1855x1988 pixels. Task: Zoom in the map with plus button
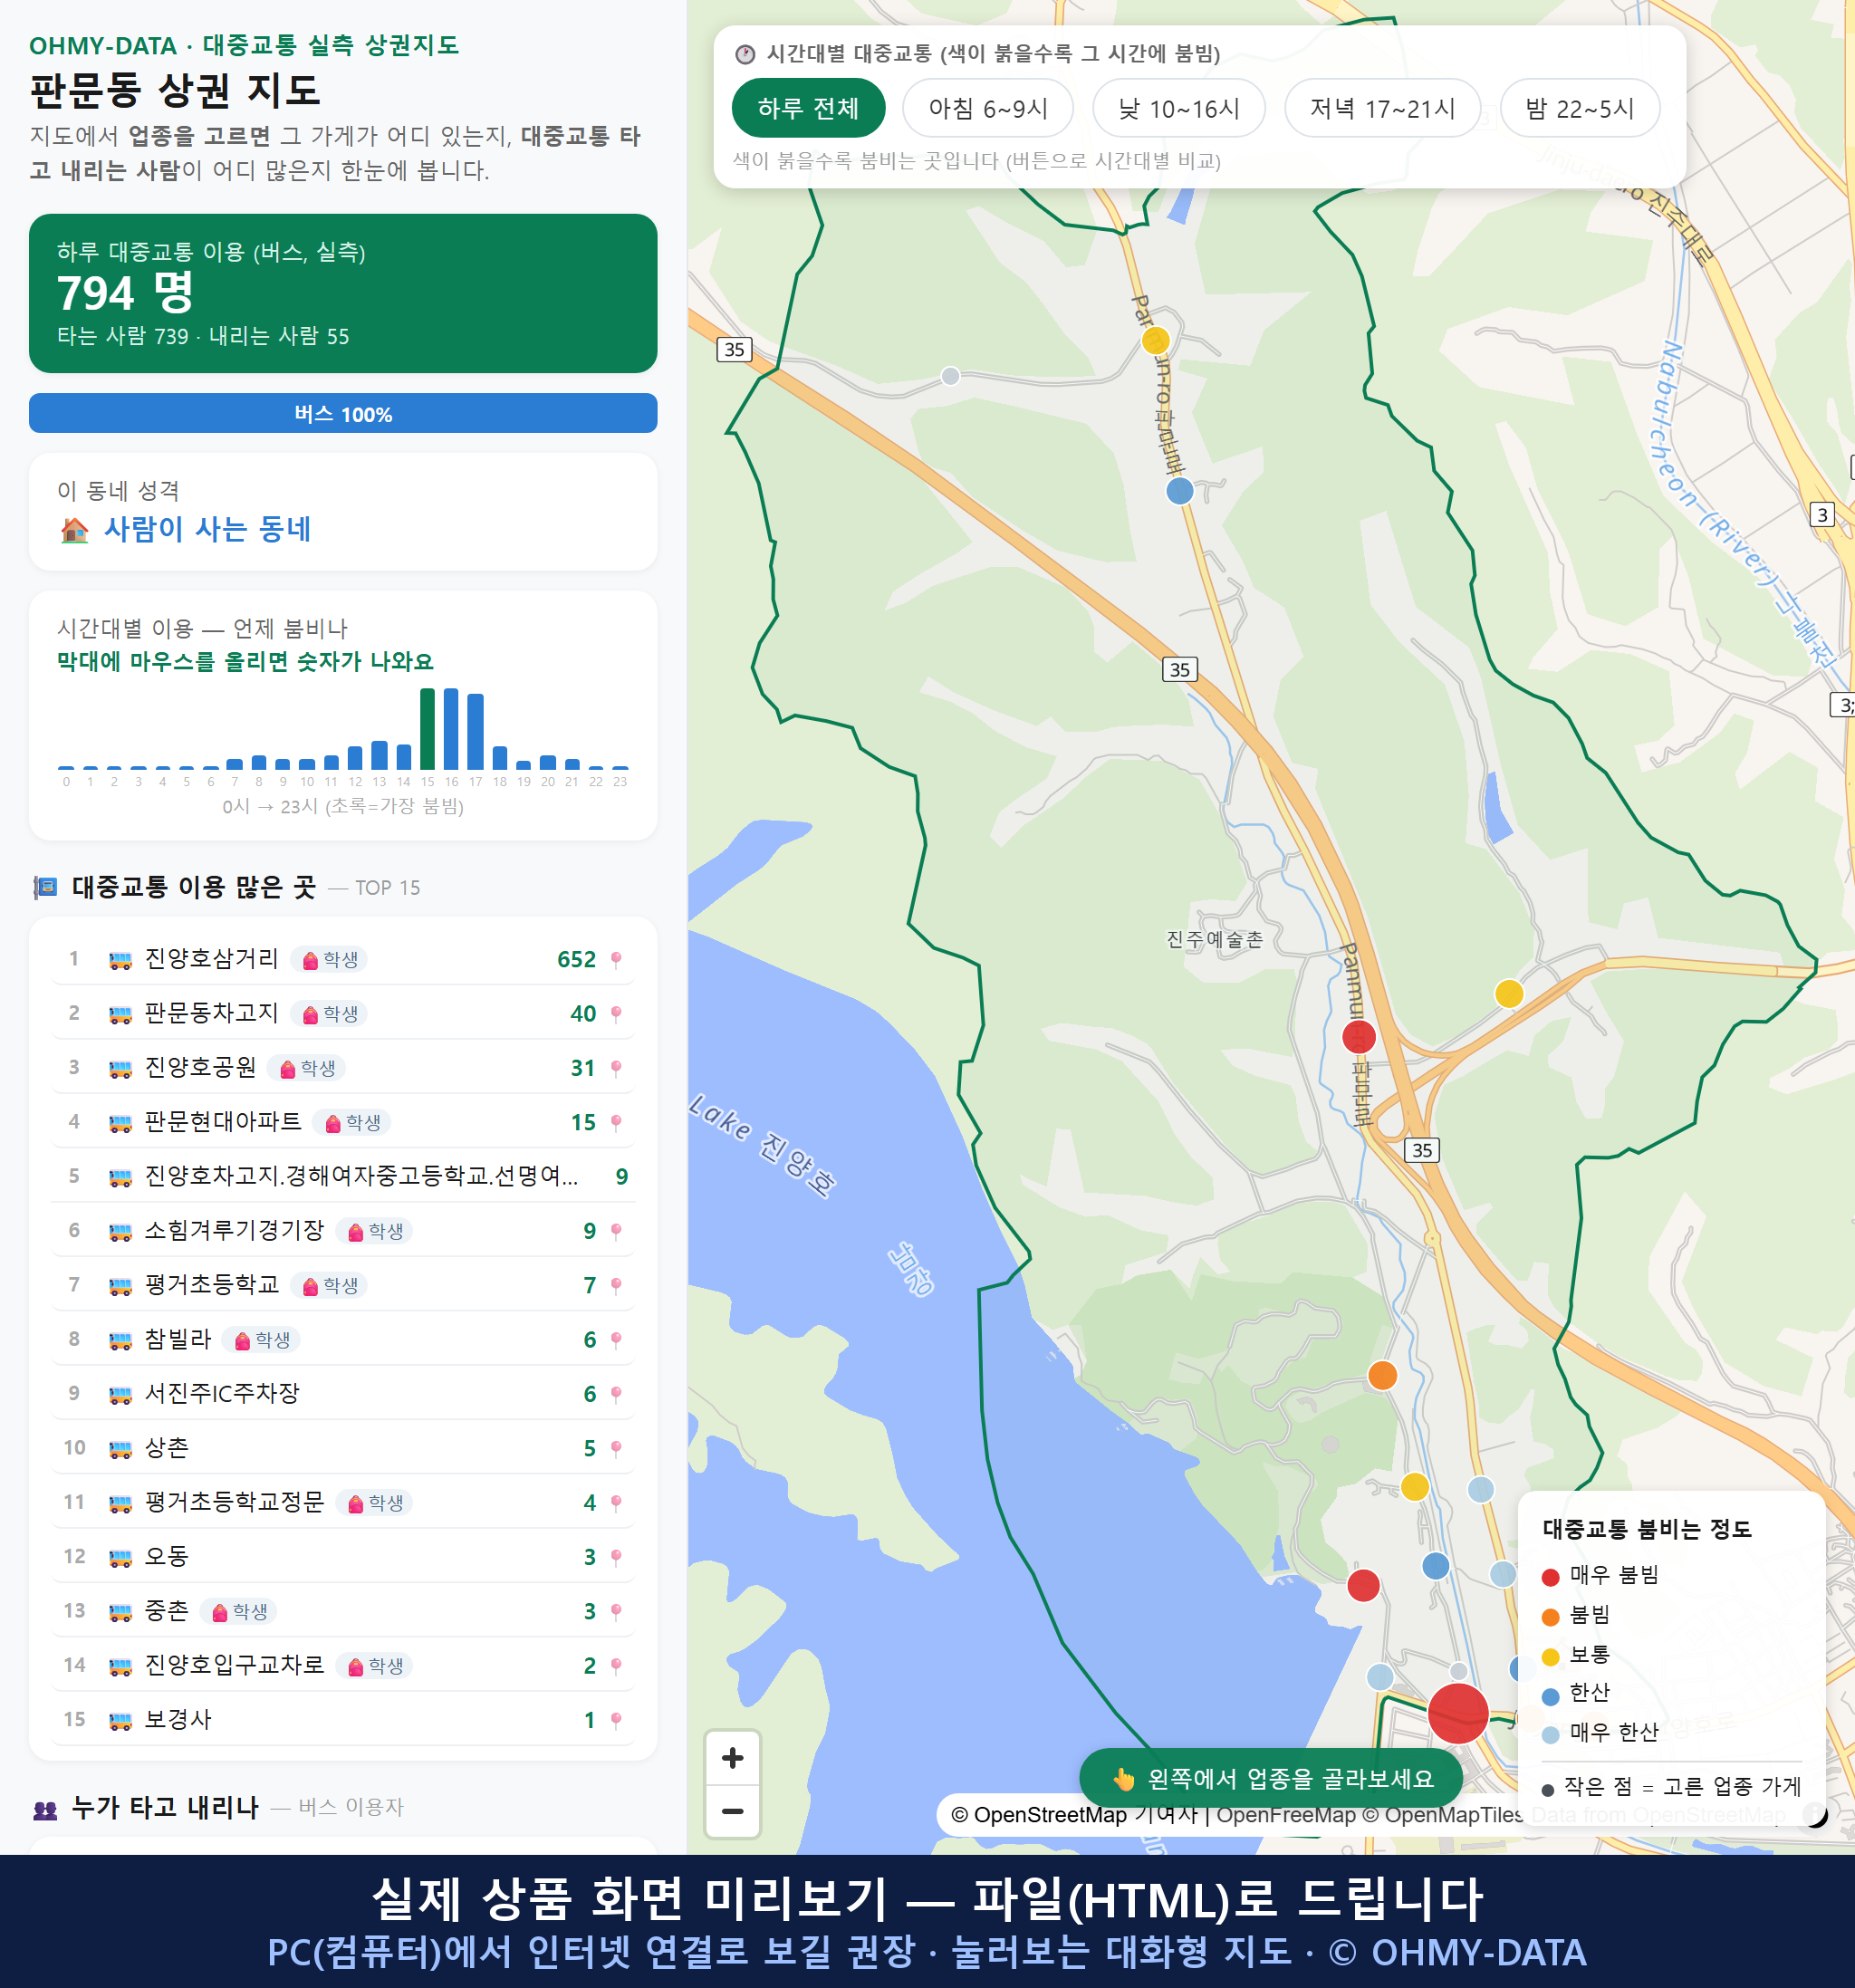(x=732, y=1758)
